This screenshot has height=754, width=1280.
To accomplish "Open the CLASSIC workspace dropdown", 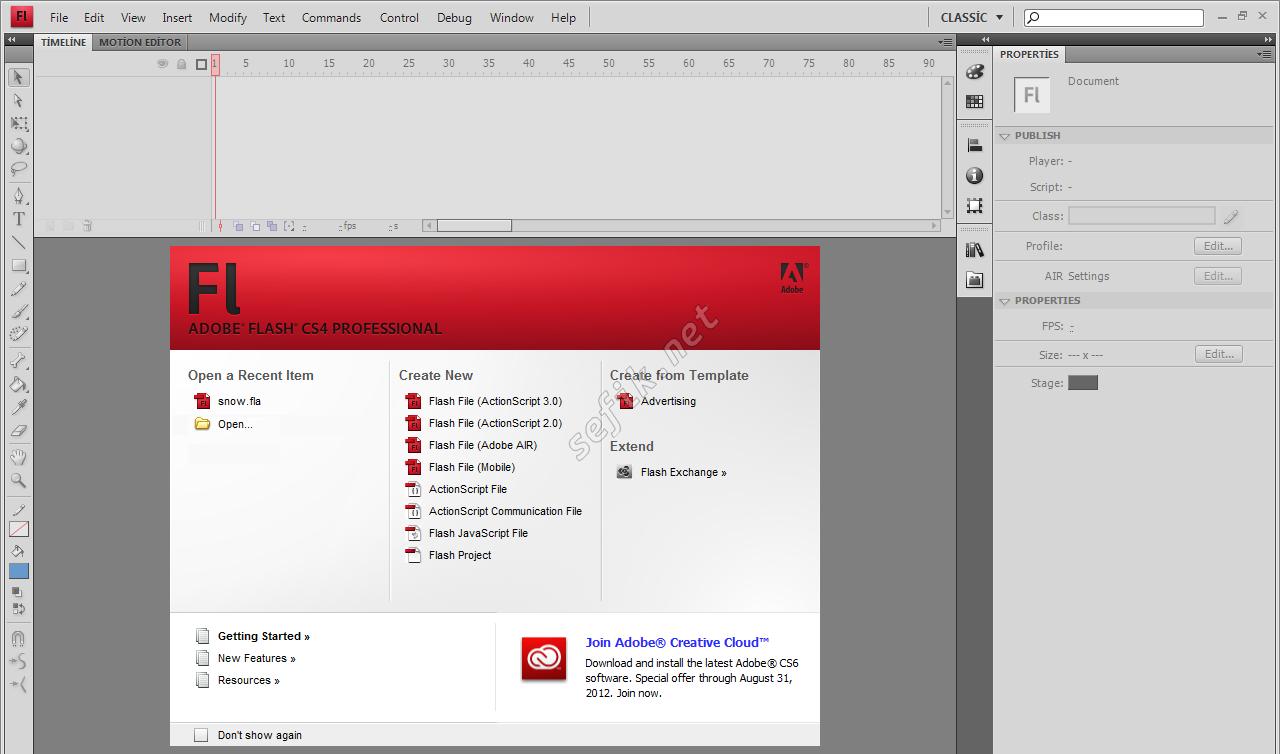I will (x=971, y=17).
